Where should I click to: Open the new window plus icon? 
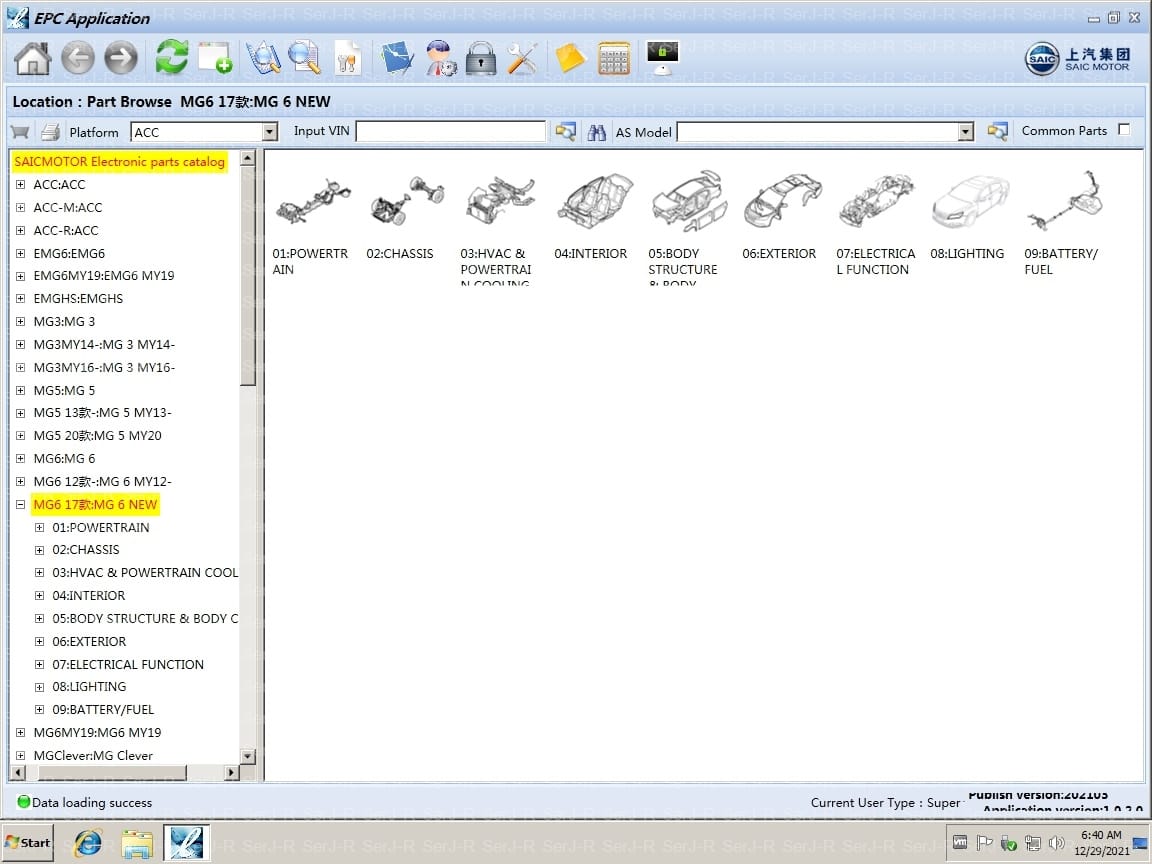pos(215,58)
